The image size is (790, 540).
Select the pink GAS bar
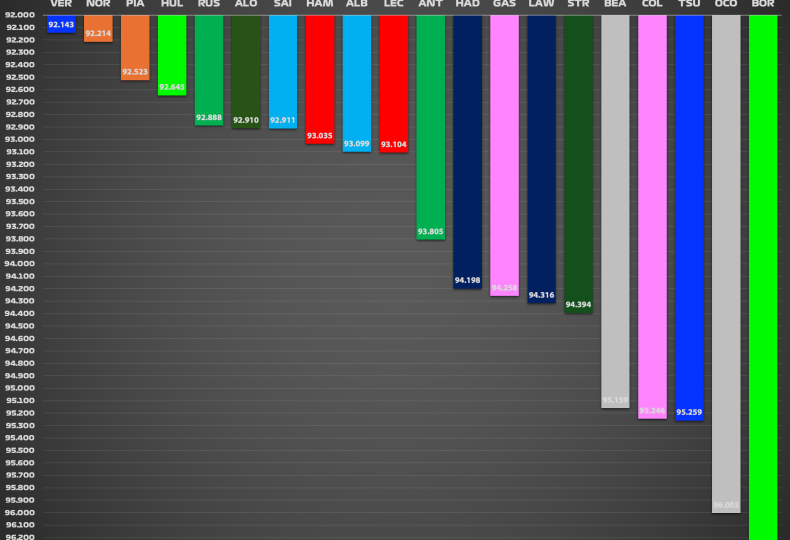[505, 150]
